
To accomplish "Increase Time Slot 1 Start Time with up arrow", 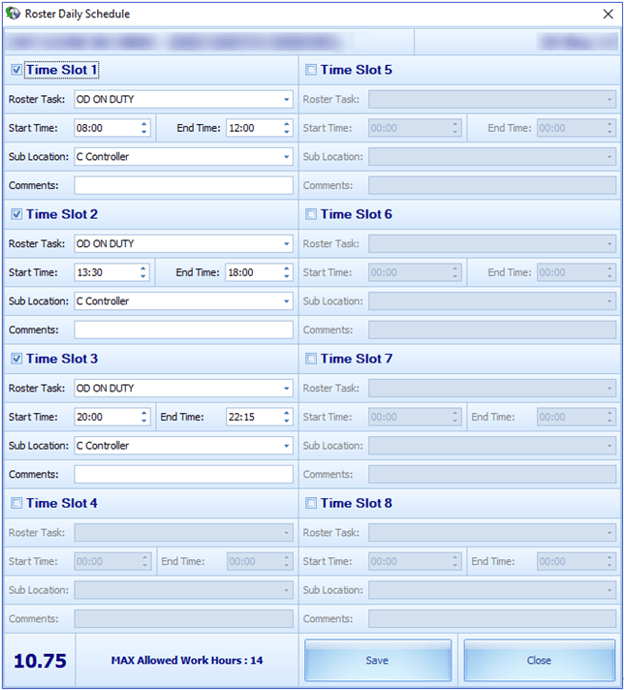I will click(x=144, y=124).
